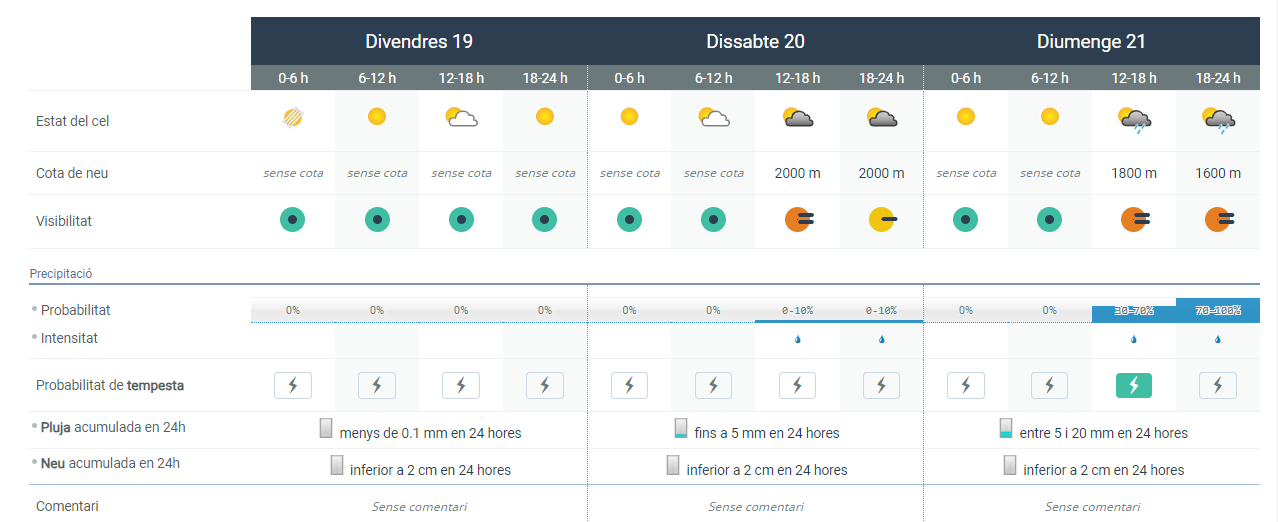Click Divendres 0-6 h hazy sky icon
This screenshot has width=1278, height=522.
[x=293, y=117]
